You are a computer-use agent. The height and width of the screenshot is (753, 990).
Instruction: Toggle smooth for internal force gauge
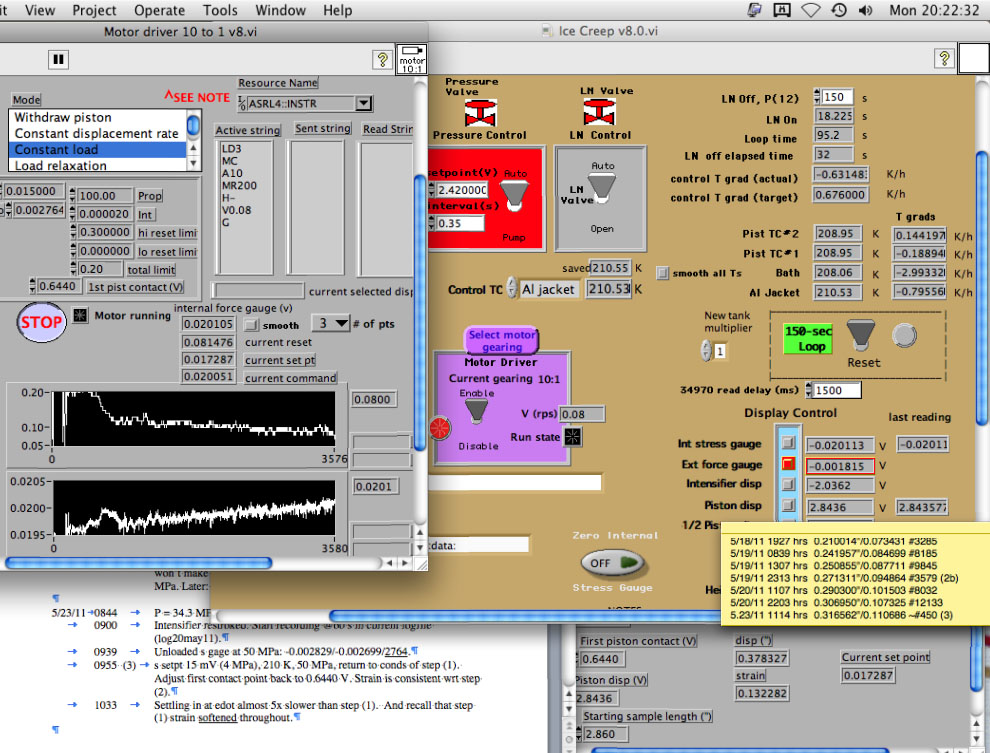(x=252, y=325)
